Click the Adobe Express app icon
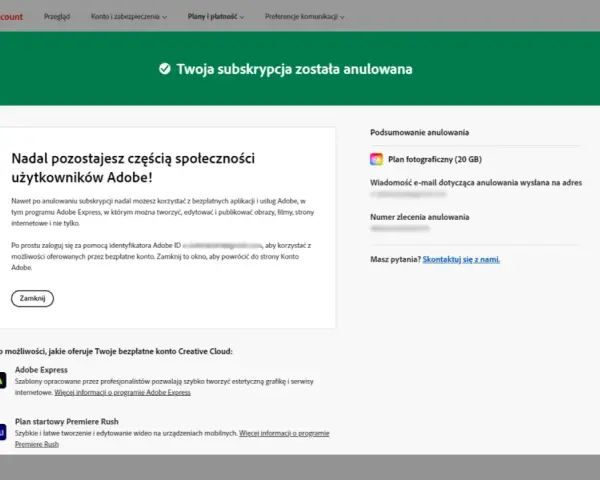Image resolution: width=600 pixels, height=480 pixels. 2,380
